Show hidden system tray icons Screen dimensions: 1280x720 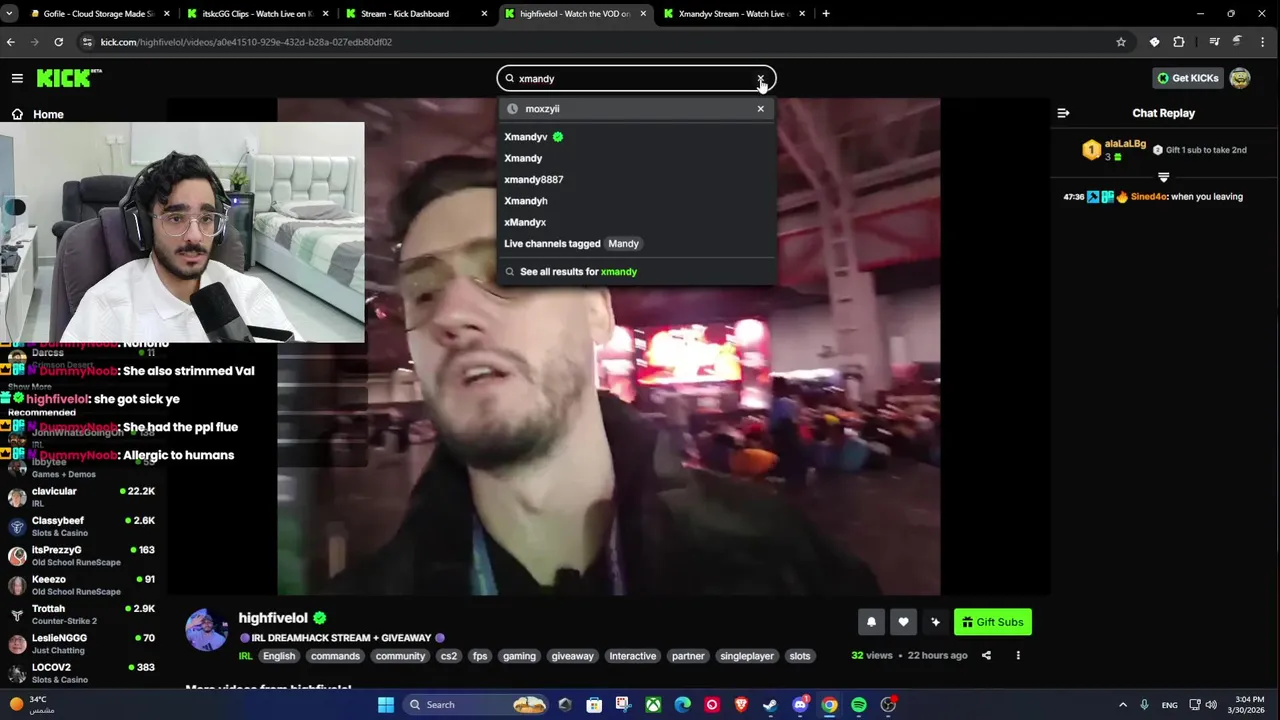tap(1123, 705)
